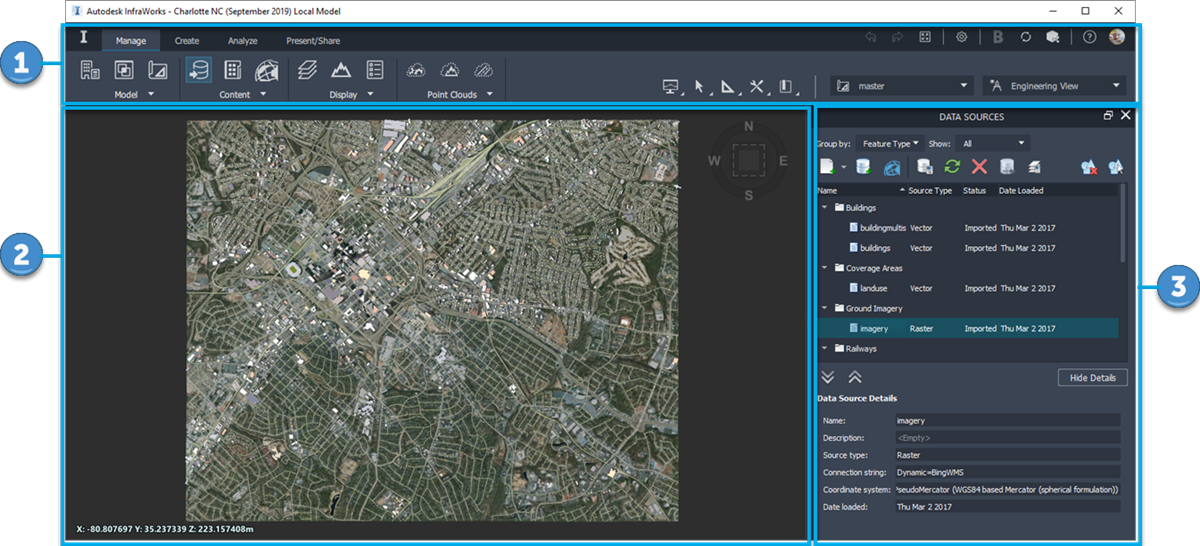Viewport: 1200px width, 546px height.
Task: Collapse the Coverage Areas folder
Action: coord(825,268)
